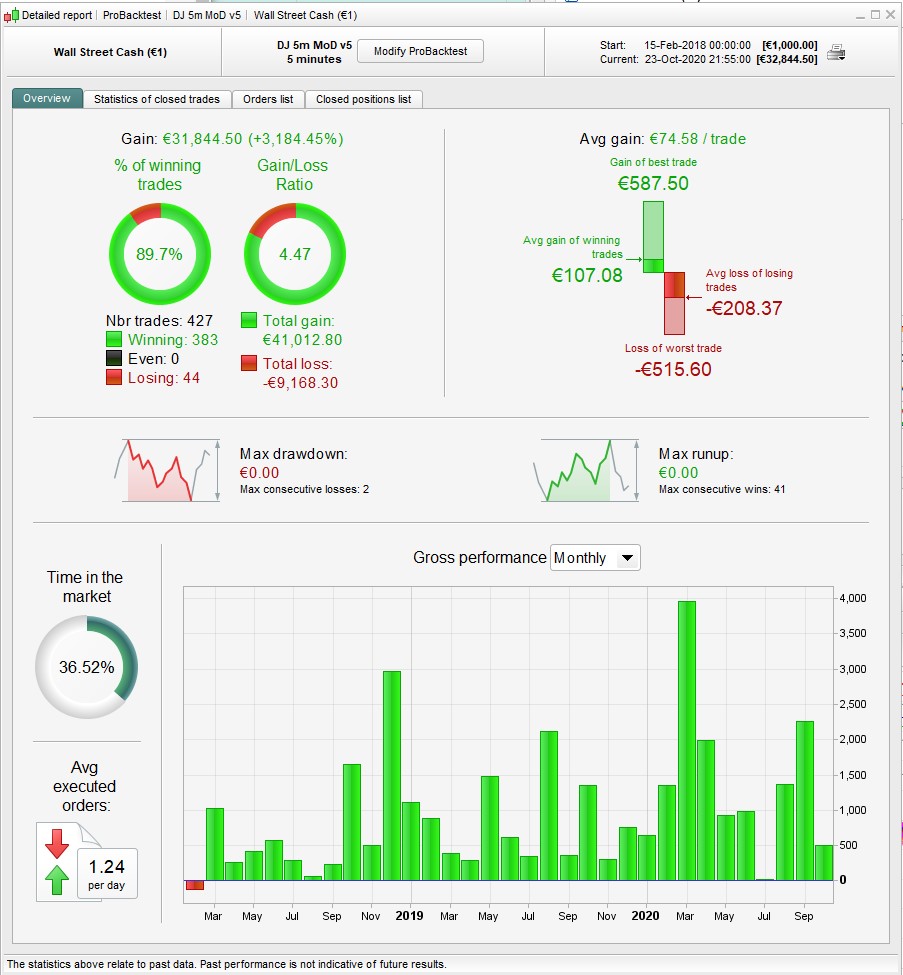Click the printer icon in report header
Image resolution: width=903 pixels, height=975 pixels.
point(836,53)
